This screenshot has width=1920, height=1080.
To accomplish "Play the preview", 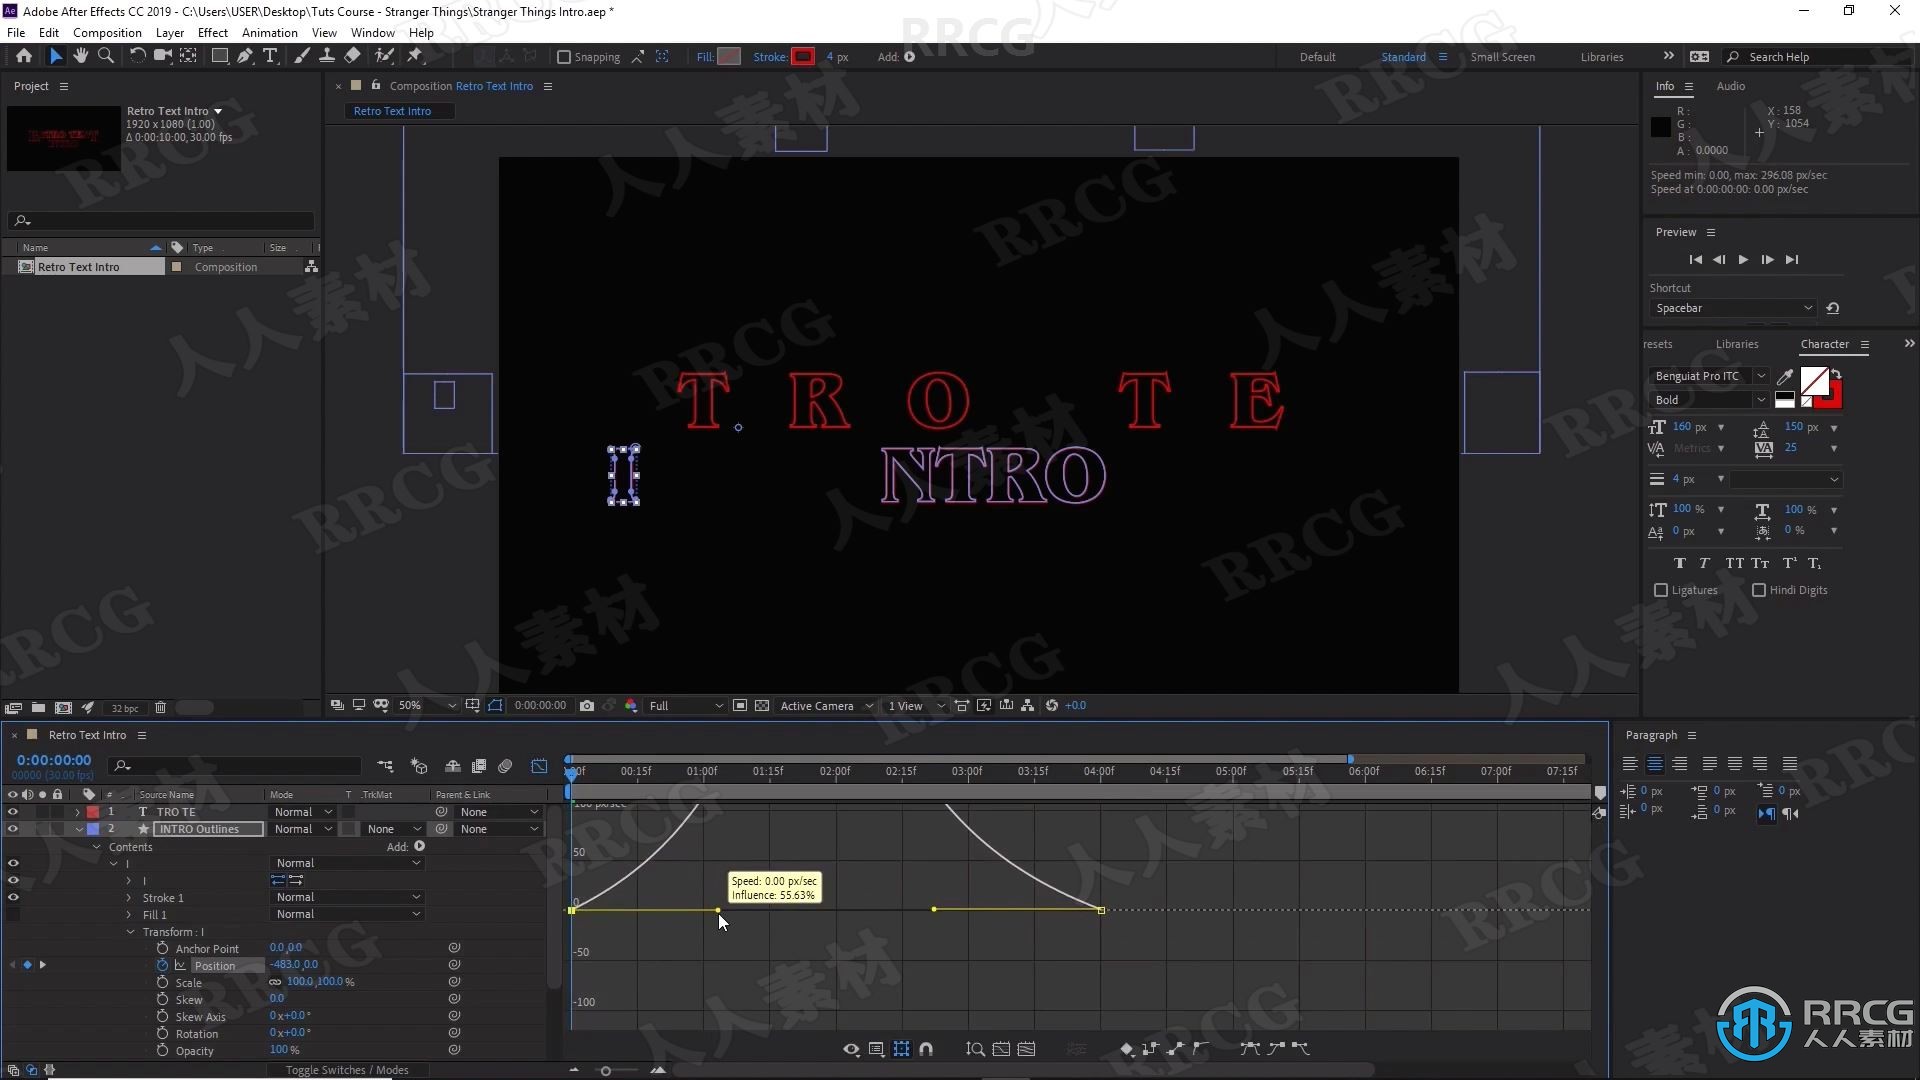I will [x=1743, y=260].
